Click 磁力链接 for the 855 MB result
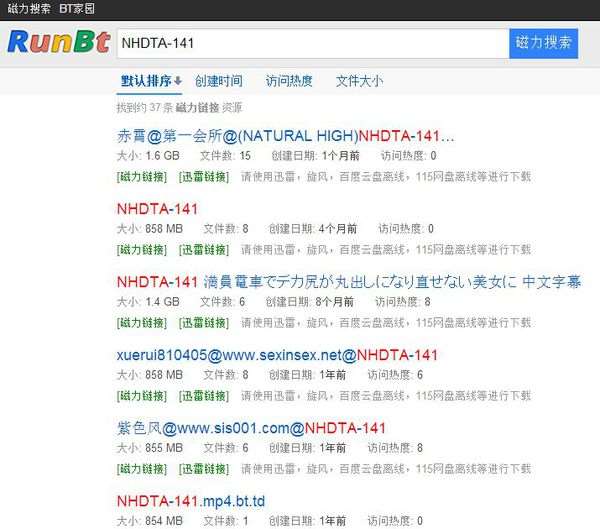 (x=142, y=469)
